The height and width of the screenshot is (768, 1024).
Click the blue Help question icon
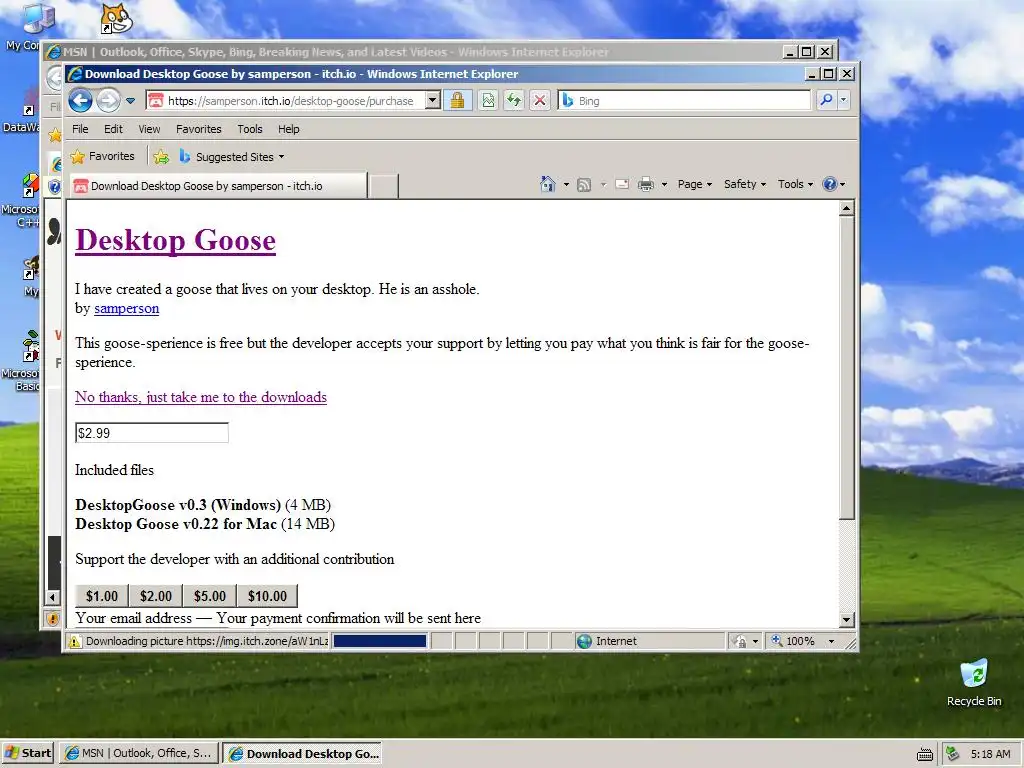pyautogui.click(x=830, y=184)
